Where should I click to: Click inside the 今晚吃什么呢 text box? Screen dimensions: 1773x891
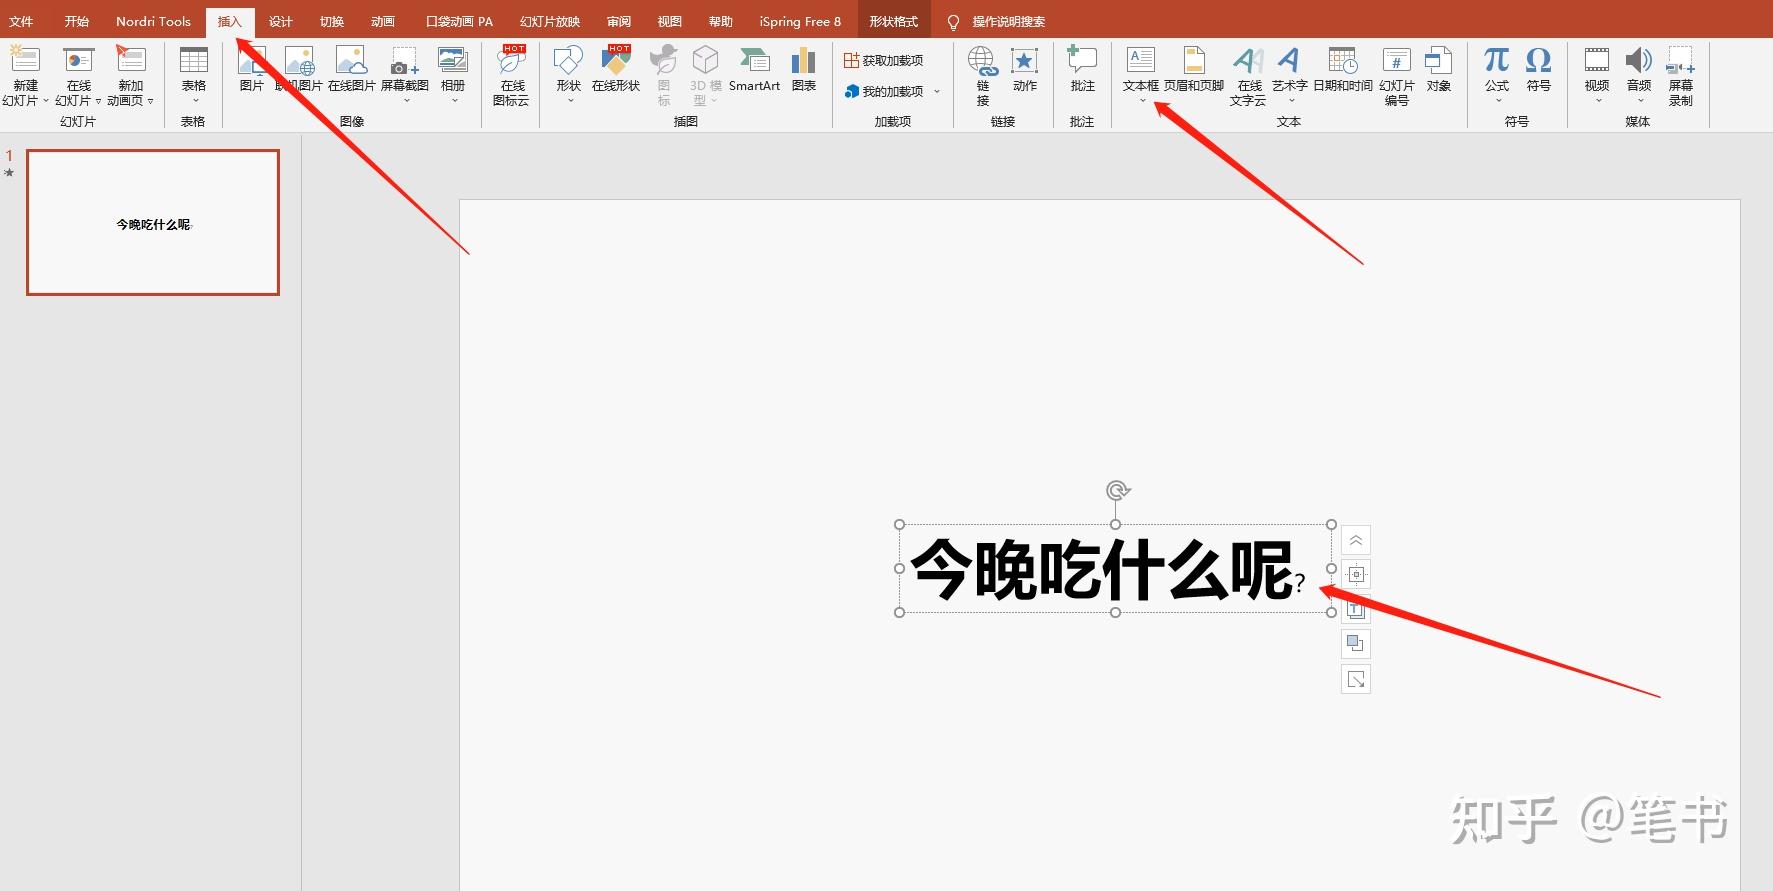[1114, 568]
